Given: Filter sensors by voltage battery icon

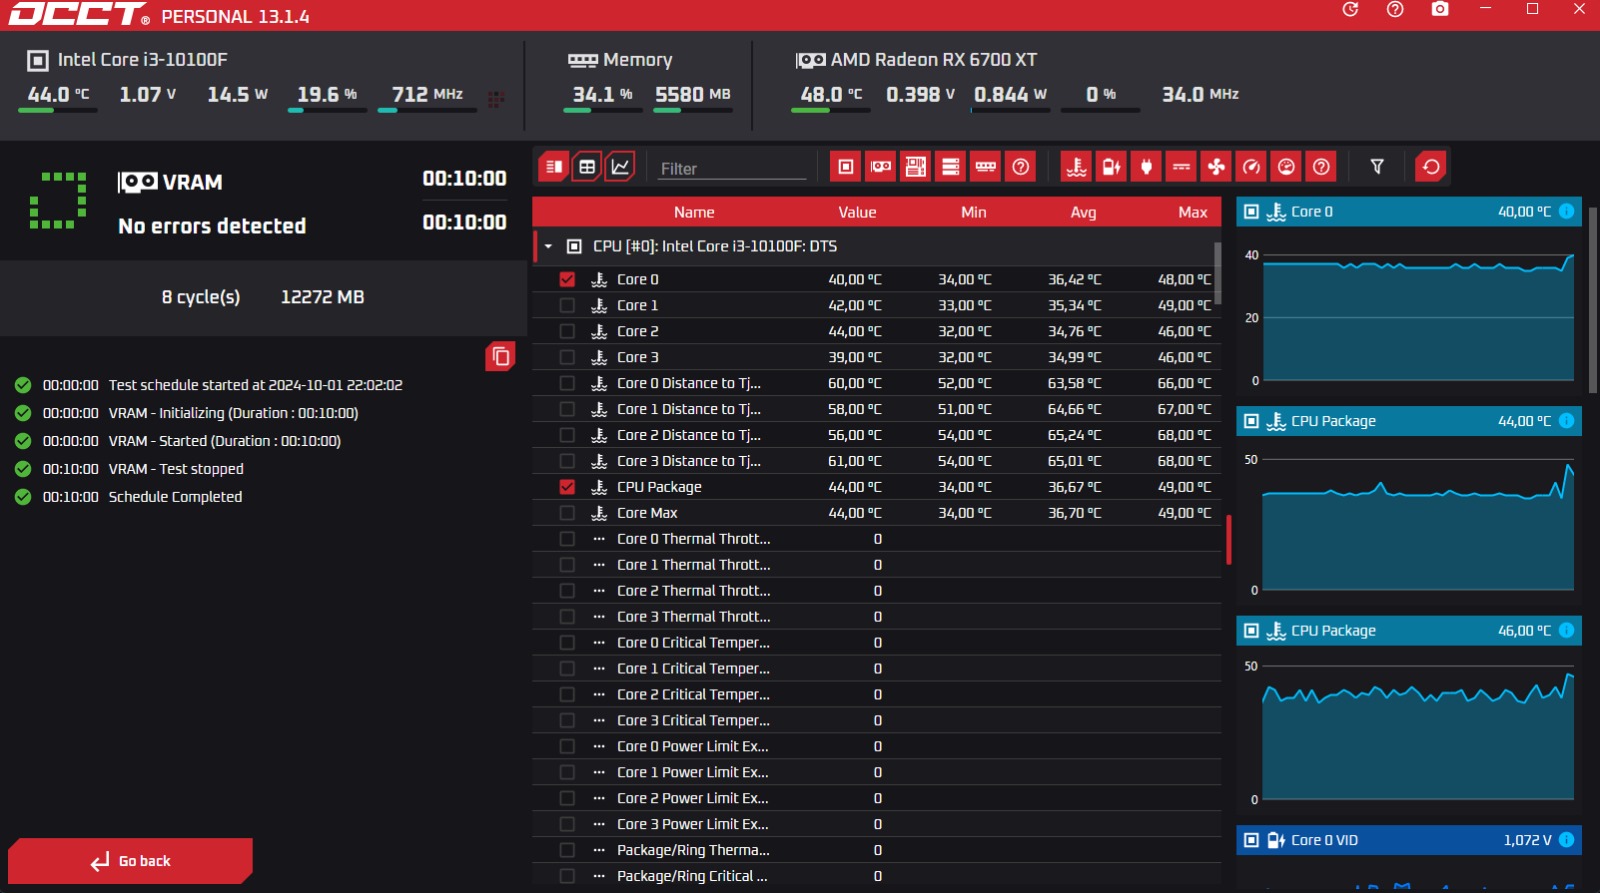Looking at the screenshot, I should (1111, 167).
